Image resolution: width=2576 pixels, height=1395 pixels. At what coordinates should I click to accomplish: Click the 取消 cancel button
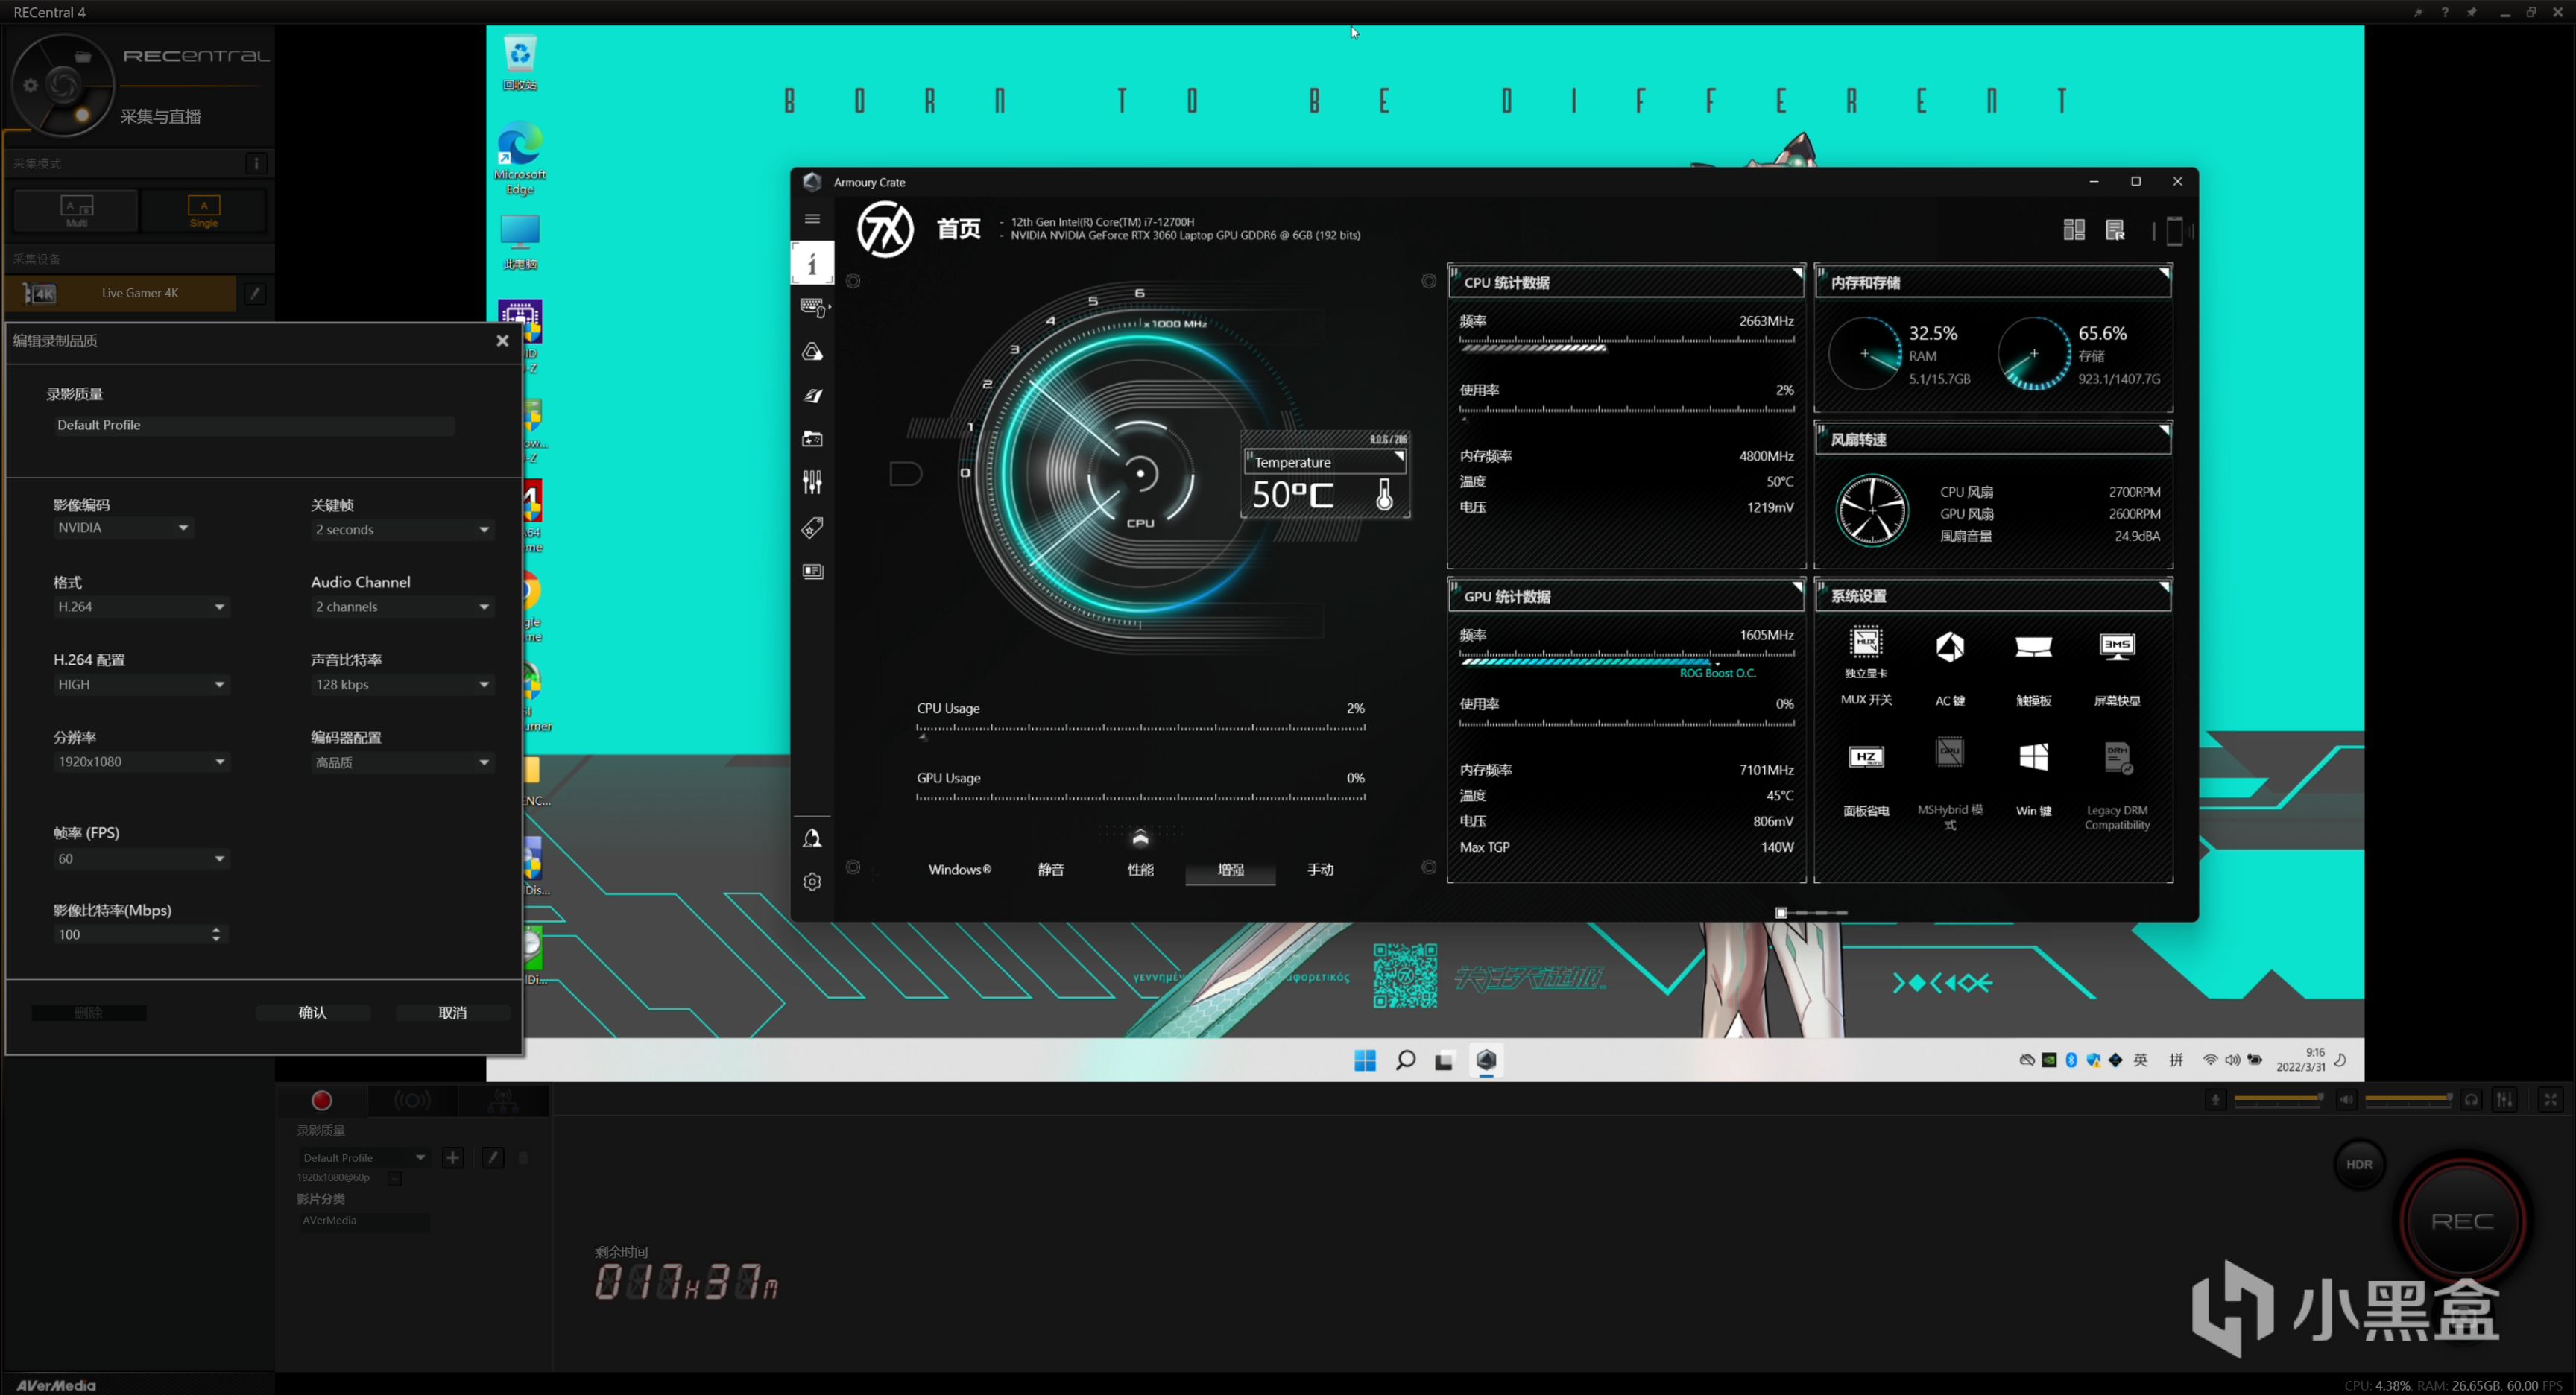pyautogui.click(x=452, y=1013)
